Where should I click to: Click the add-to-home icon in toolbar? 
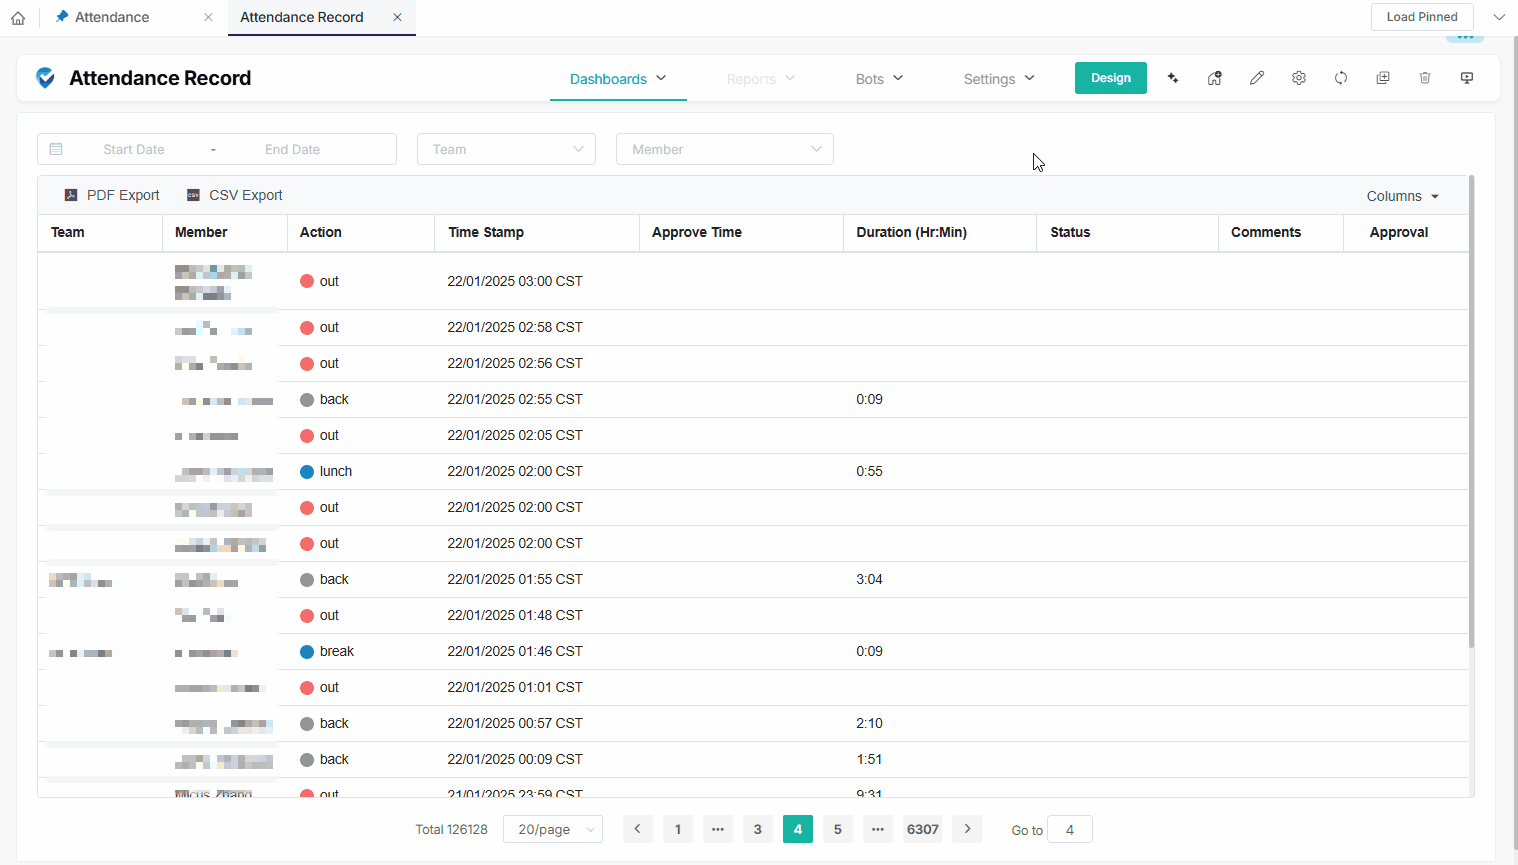(x=1215, y=78)
